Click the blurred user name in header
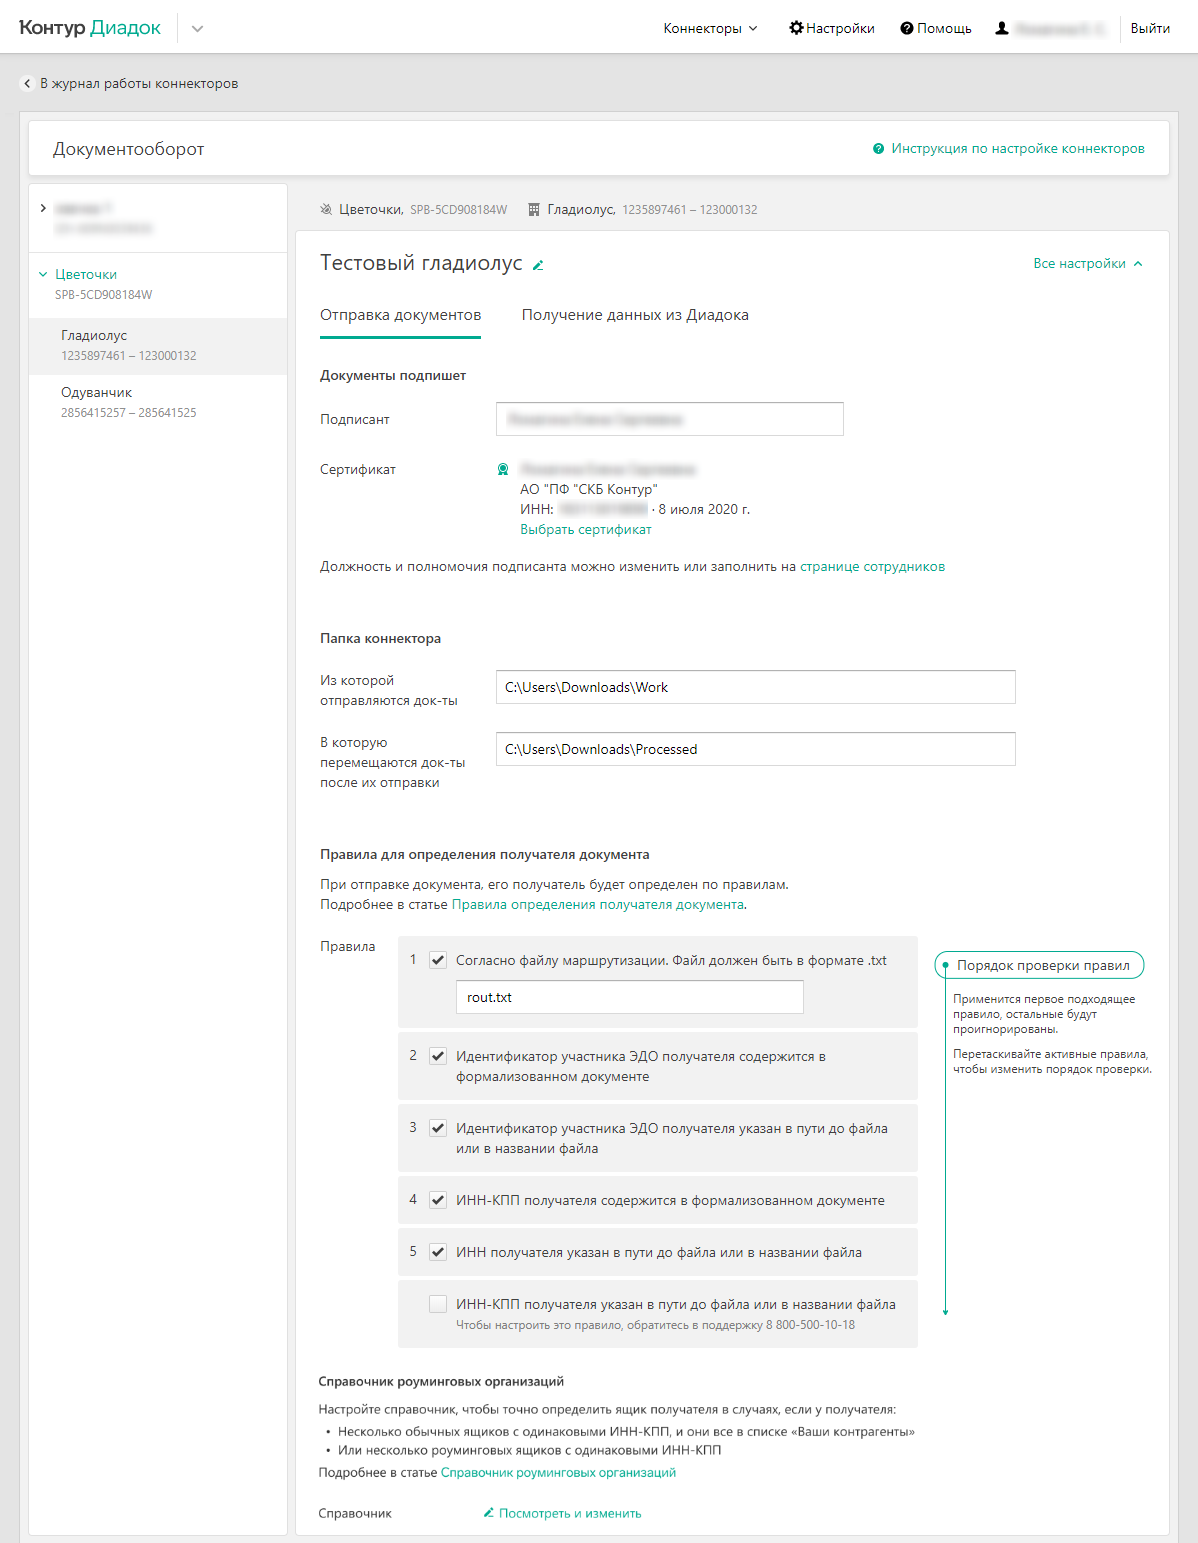The width and height of the screenshot is (1198, 1543). (1060, 29)
